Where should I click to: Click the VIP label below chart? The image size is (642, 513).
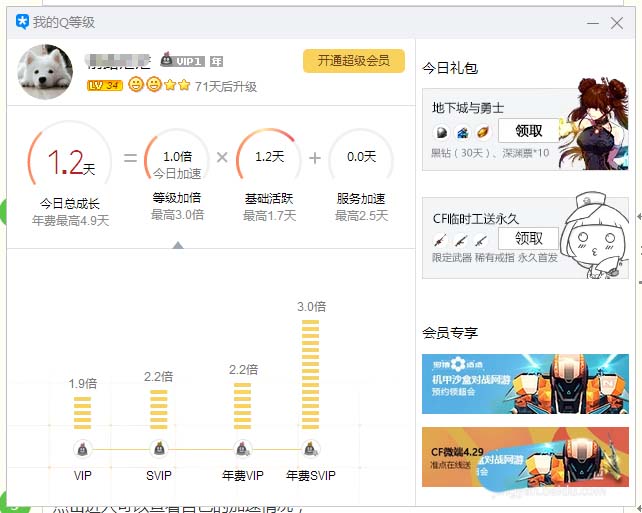pos(82,475)
